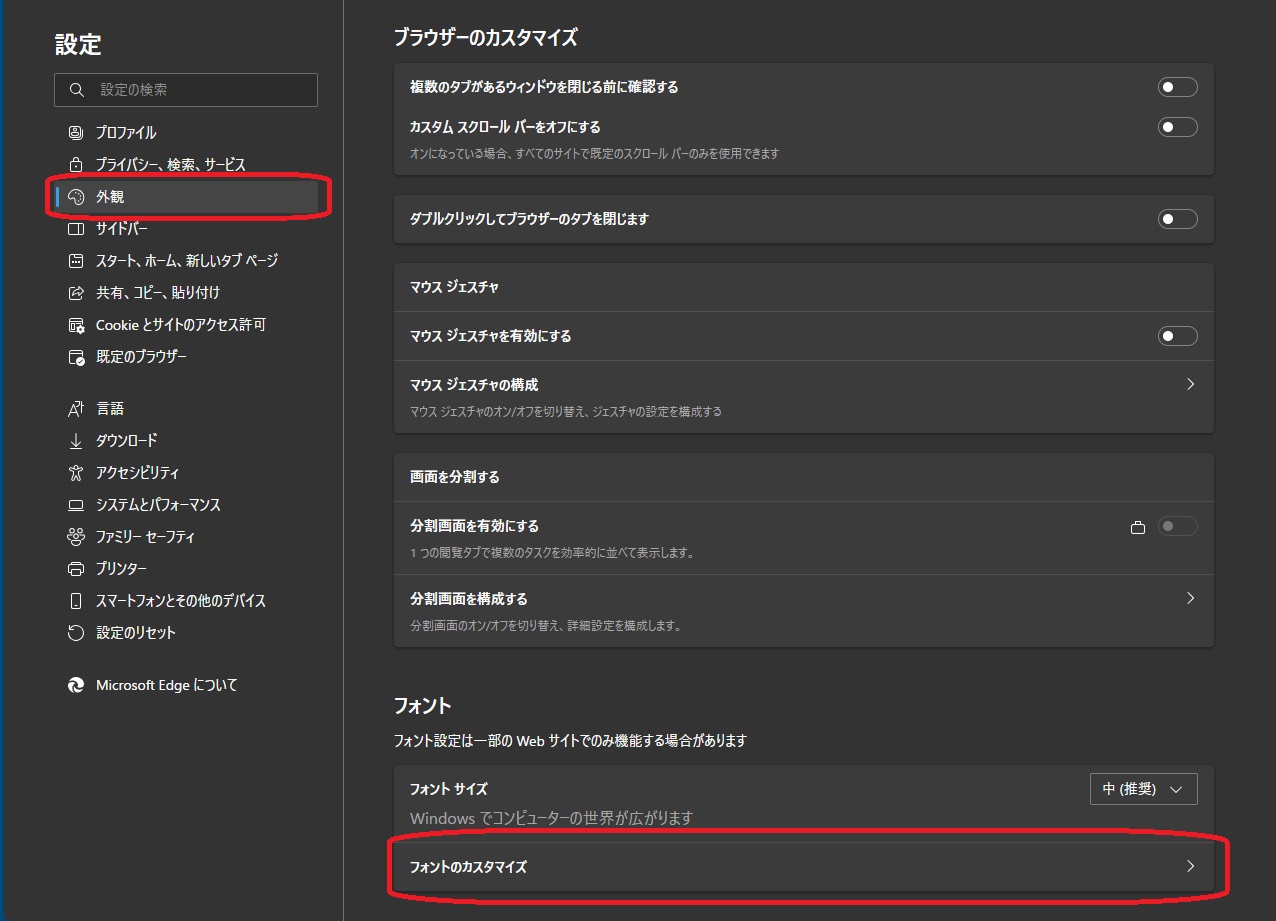
Task: Click the Windows でコンピューターの世界が広がります preview text
Action: pyautogui.click(x=551, y=818)
